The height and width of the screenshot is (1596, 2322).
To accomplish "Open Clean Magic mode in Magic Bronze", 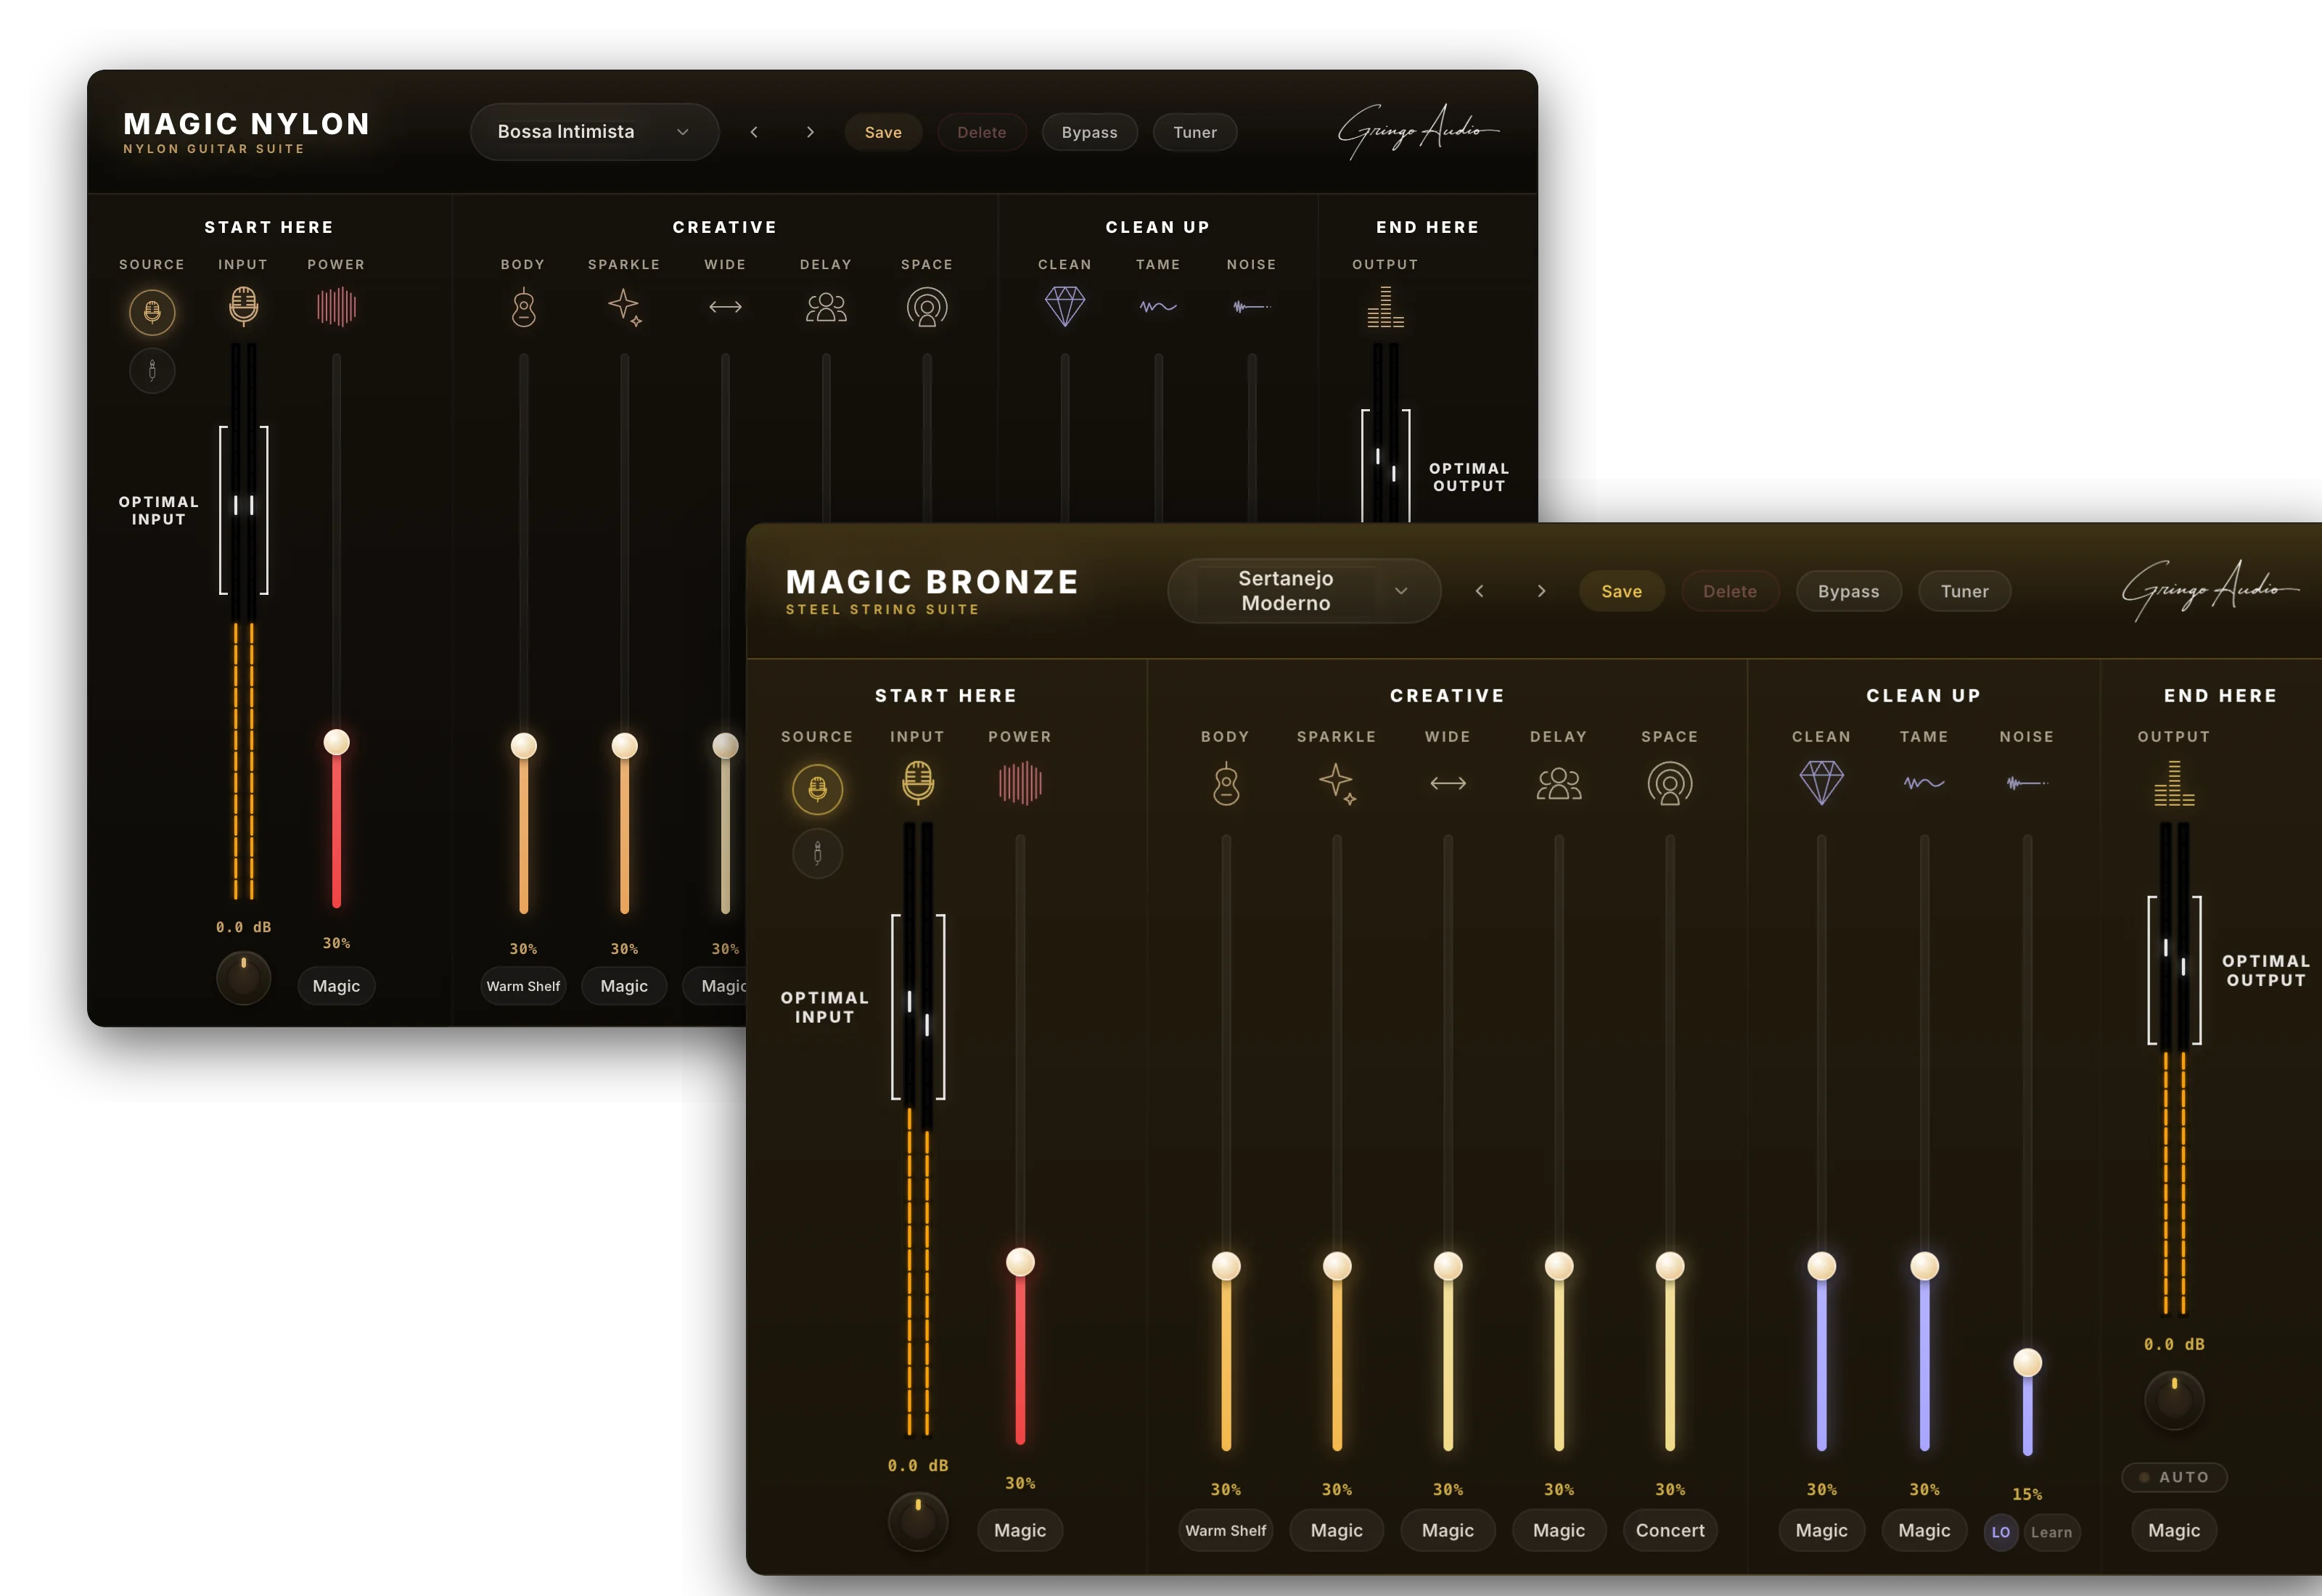I will point(1821,1530).
